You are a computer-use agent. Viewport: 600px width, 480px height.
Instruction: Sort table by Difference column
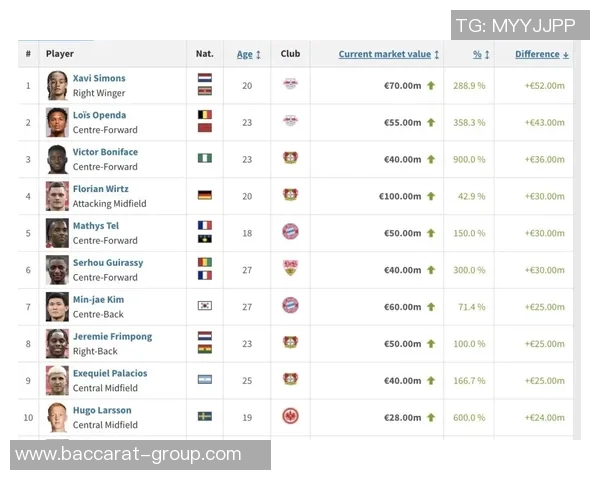[x=542, y=54]
